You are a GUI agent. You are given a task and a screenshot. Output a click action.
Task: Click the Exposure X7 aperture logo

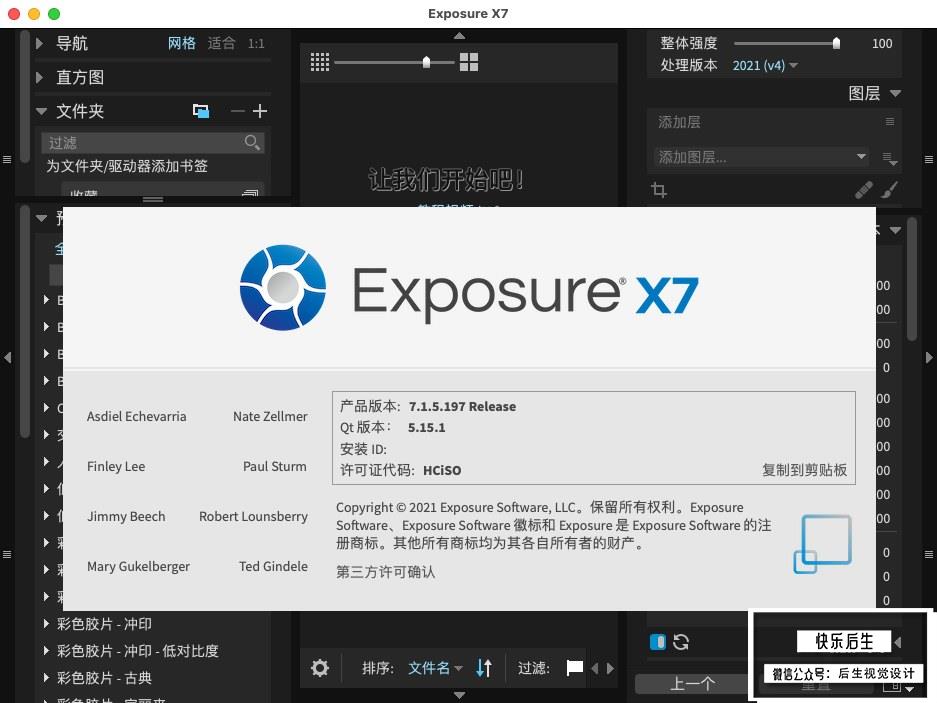pyautogui.click(x=283, y=288)
